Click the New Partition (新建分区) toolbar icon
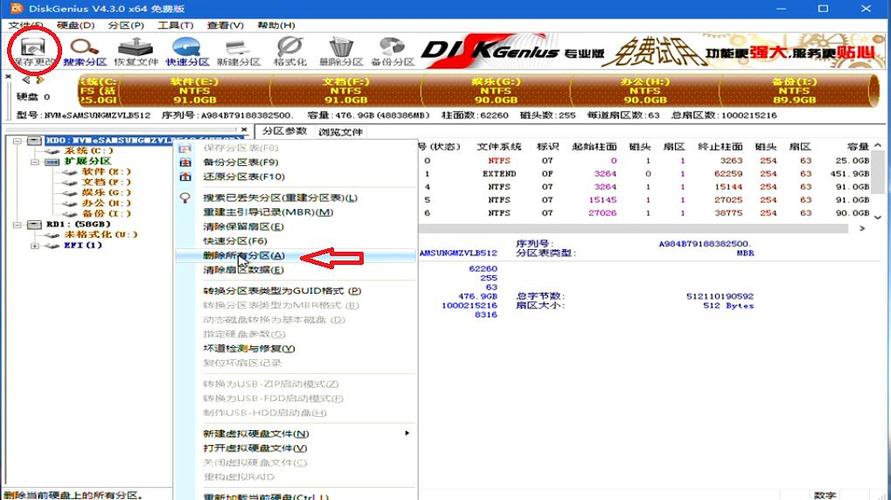891x500 pixels. click(238, 52)
